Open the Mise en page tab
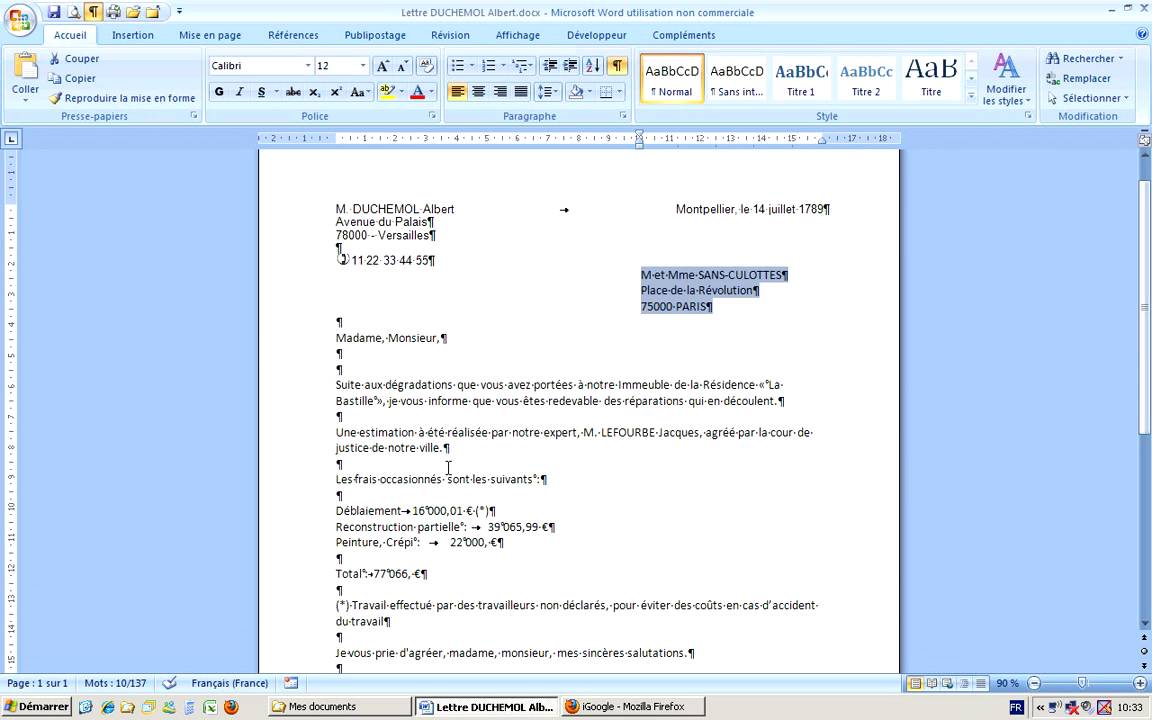1152x720 pixels. point(210,35)
